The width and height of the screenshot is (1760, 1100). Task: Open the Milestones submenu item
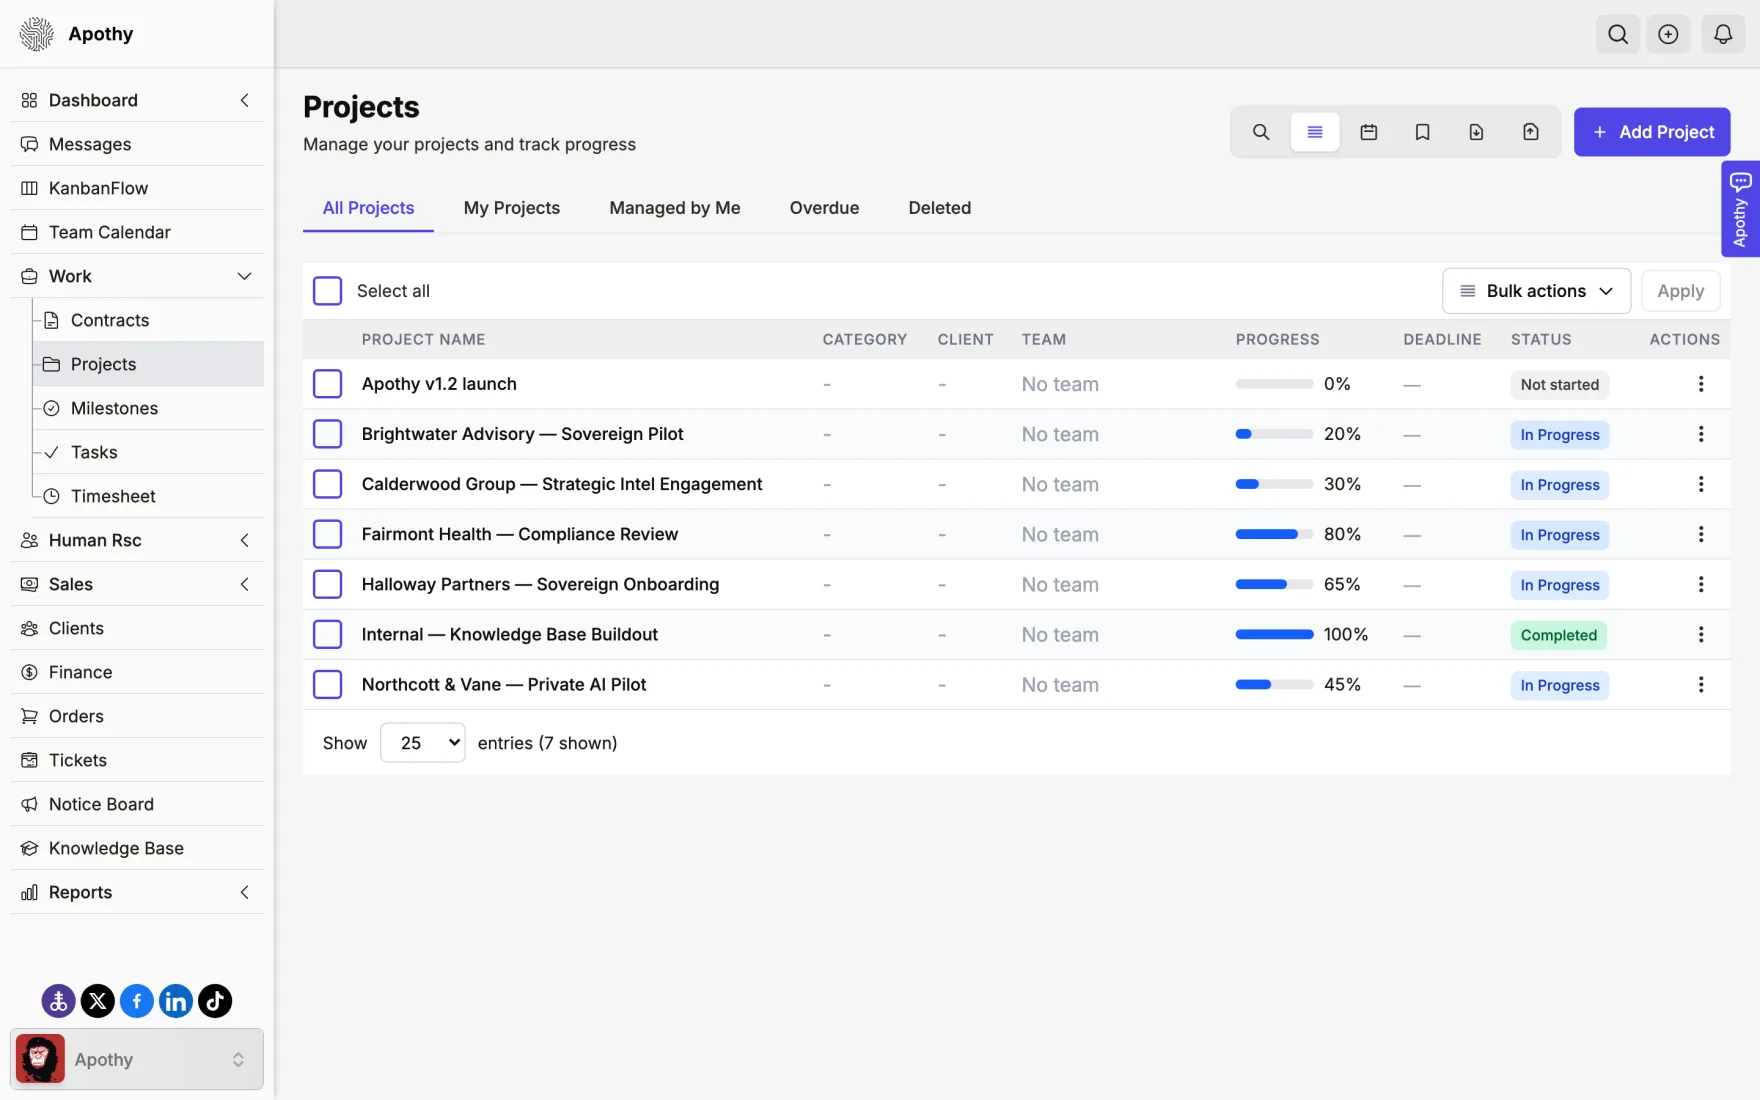pos(150,408)
